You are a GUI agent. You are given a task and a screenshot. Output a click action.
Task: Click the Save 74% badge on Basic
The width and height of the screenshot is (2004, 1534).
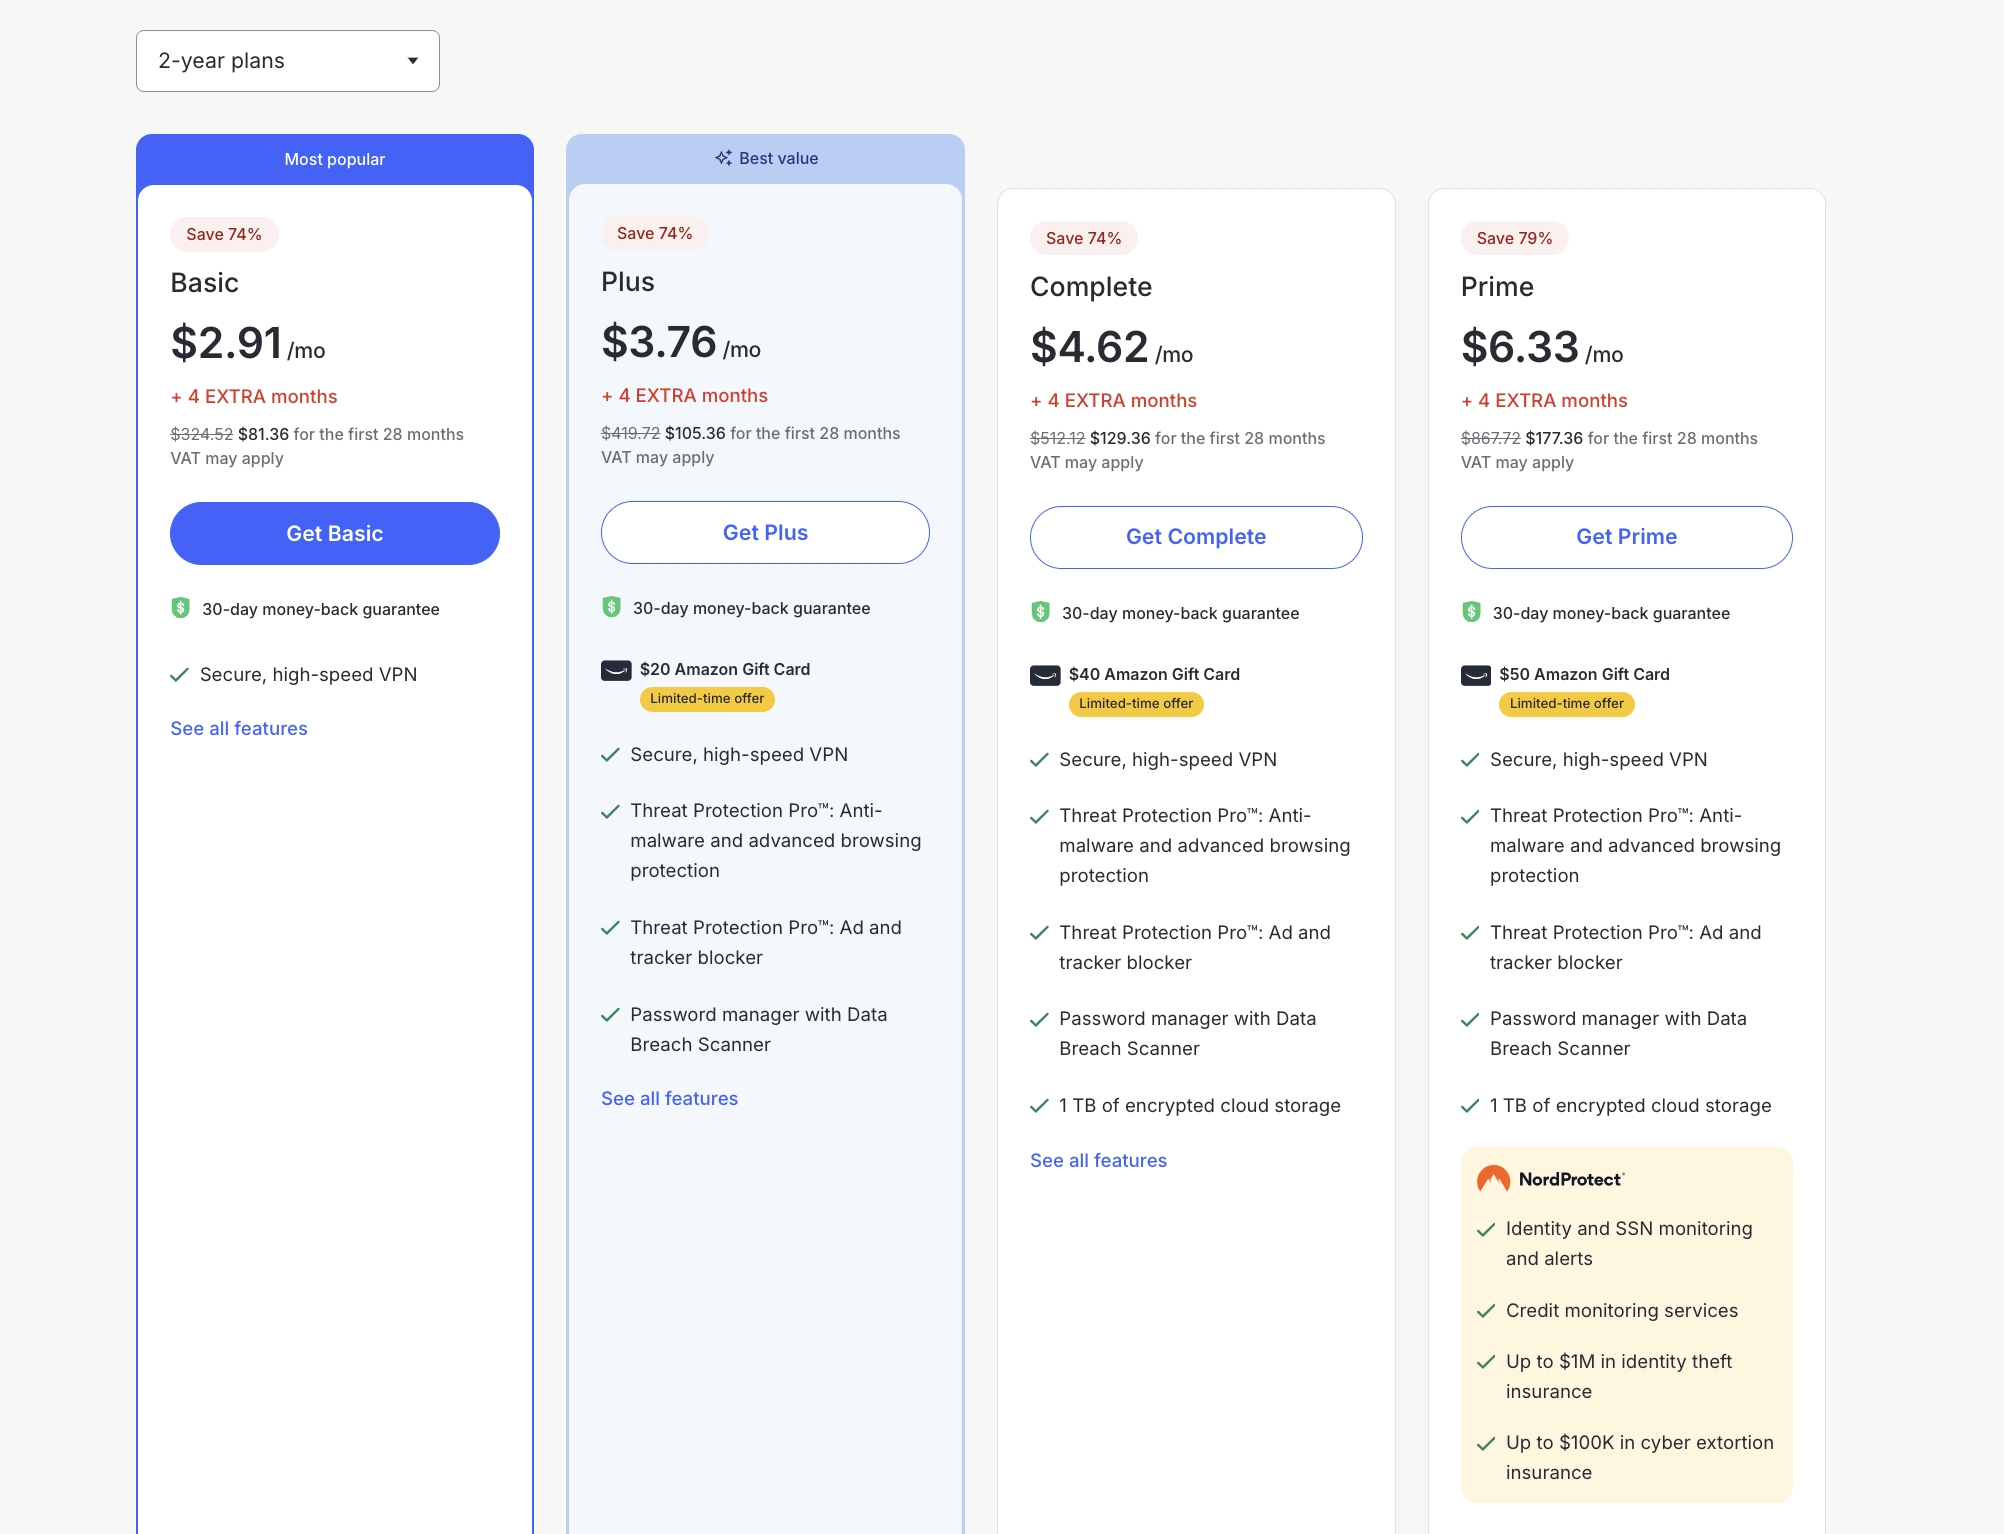[224, 234]
